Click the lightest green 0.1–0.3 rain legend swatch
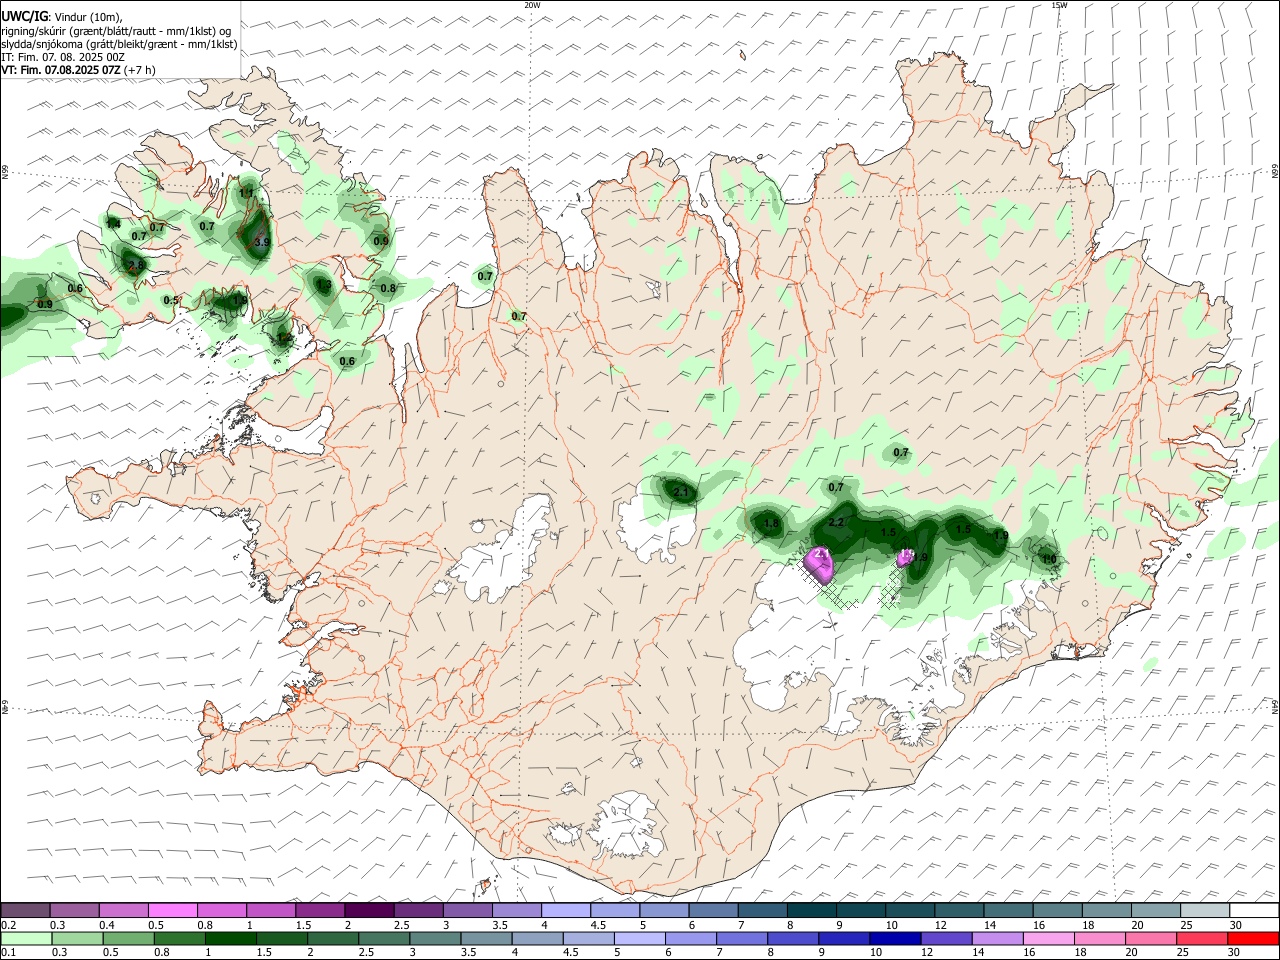 [25, 938]
